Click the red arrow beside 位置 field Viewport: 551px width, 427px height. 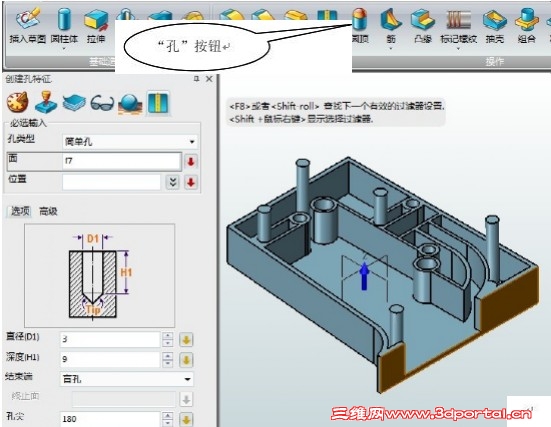coord(191,182)
